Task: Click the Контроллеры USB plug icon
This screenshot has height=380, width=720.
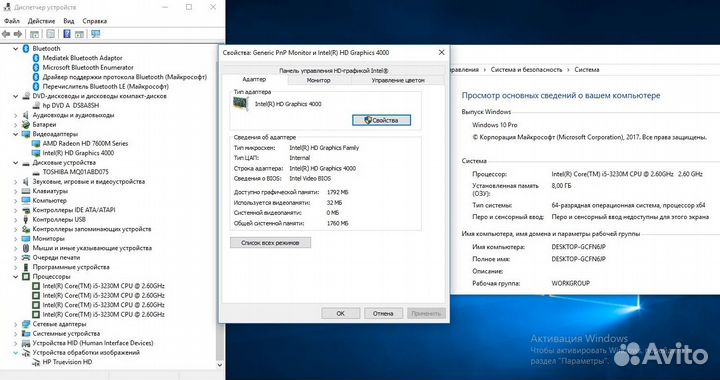Action: coord(26,219)
